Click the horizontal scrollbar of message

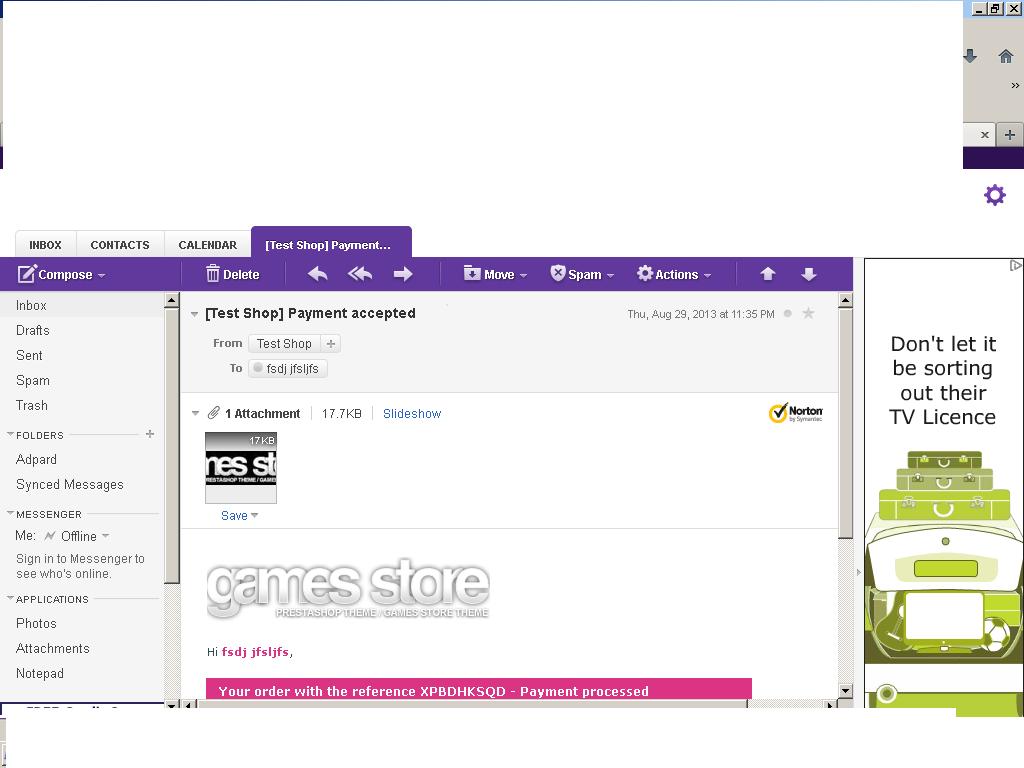[473, 705]
